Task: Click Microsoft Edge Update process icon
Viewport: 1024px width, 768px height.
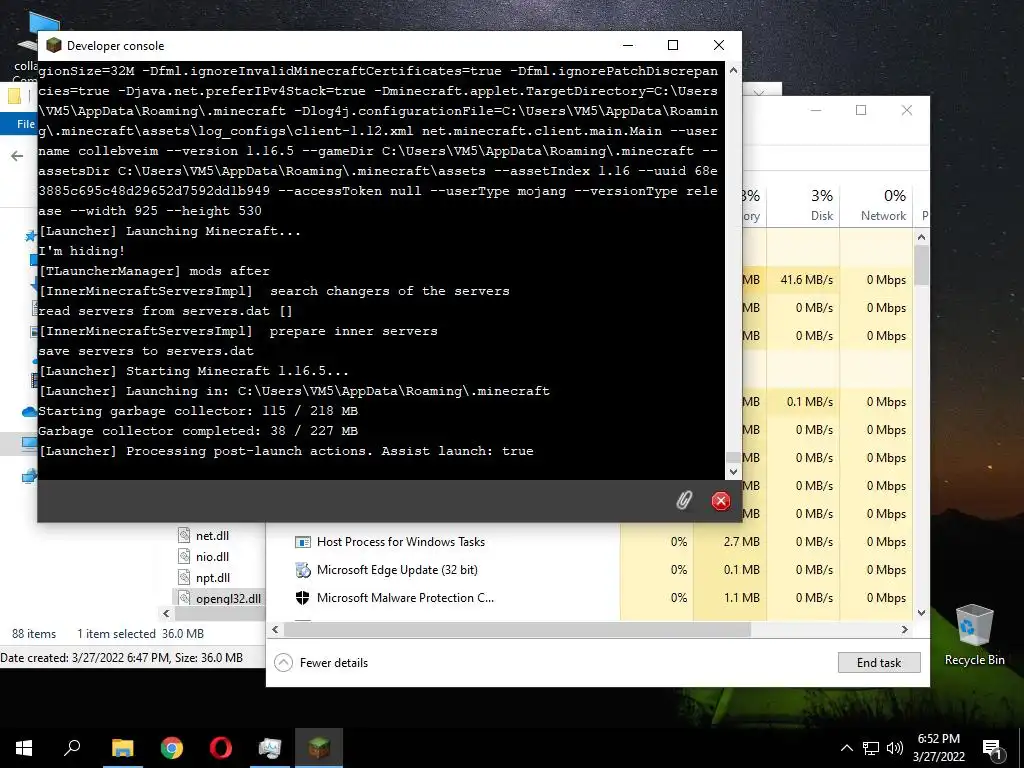Action: pos(302,570)
